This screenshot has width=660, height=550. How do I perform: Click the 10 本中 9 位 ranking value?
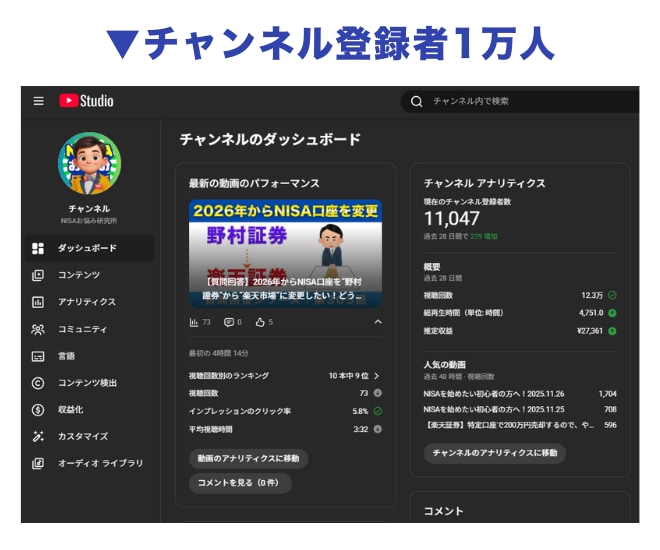point(349,376)
